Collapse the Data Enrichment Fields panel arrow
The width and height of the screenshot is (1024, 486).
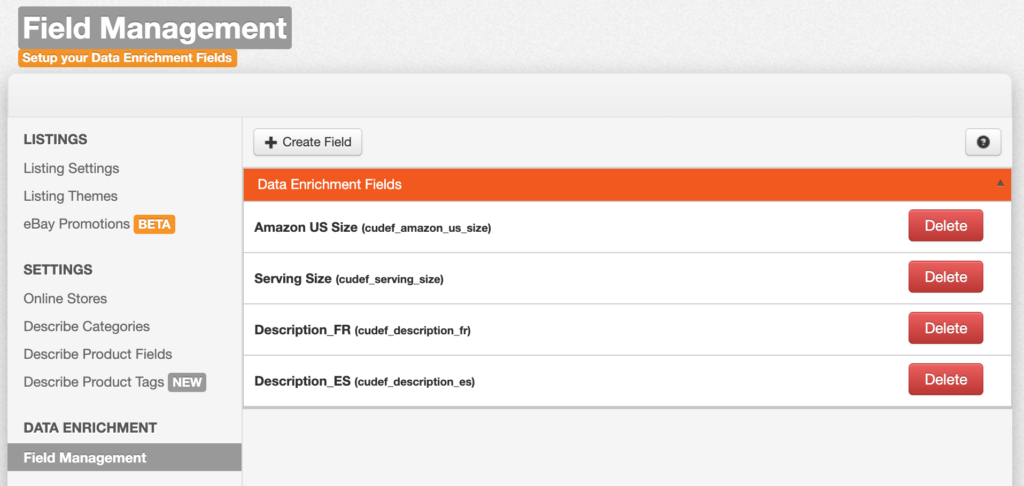1000,184
